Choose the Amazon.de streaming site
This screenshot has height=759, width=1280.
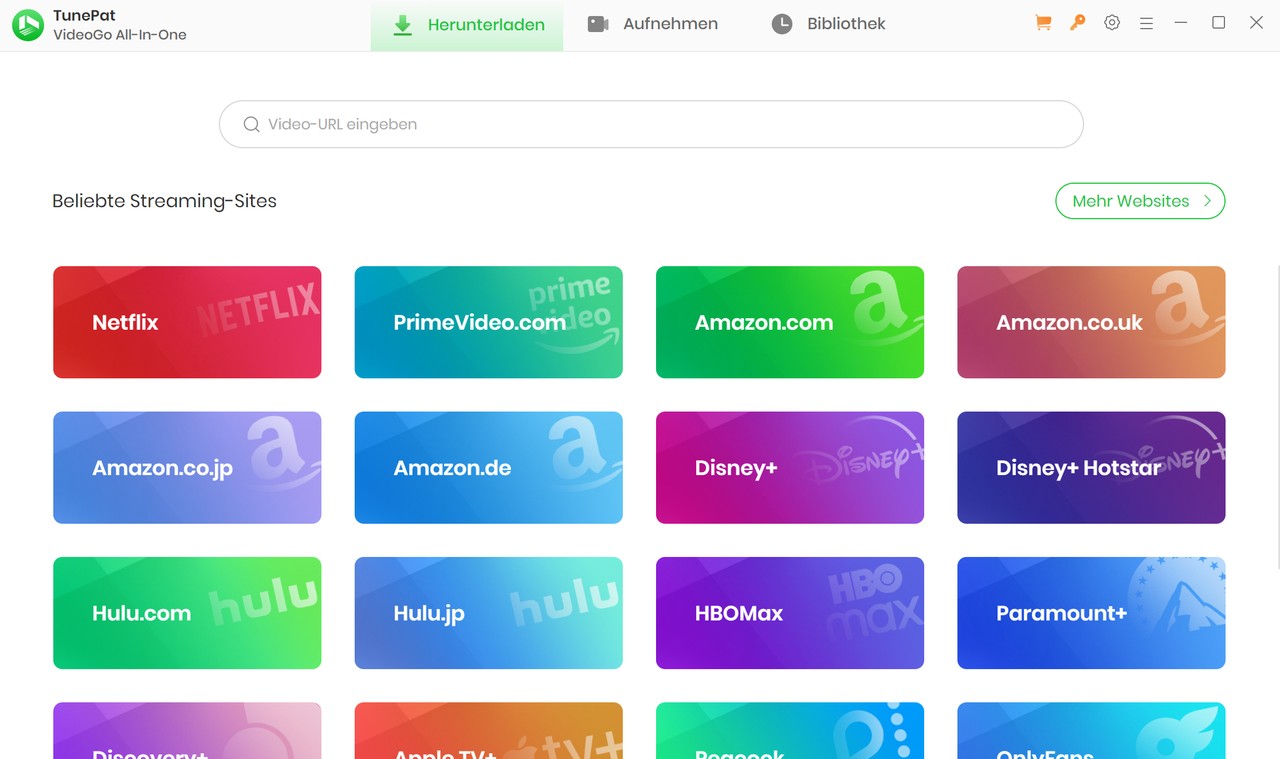tap(488, 468)
